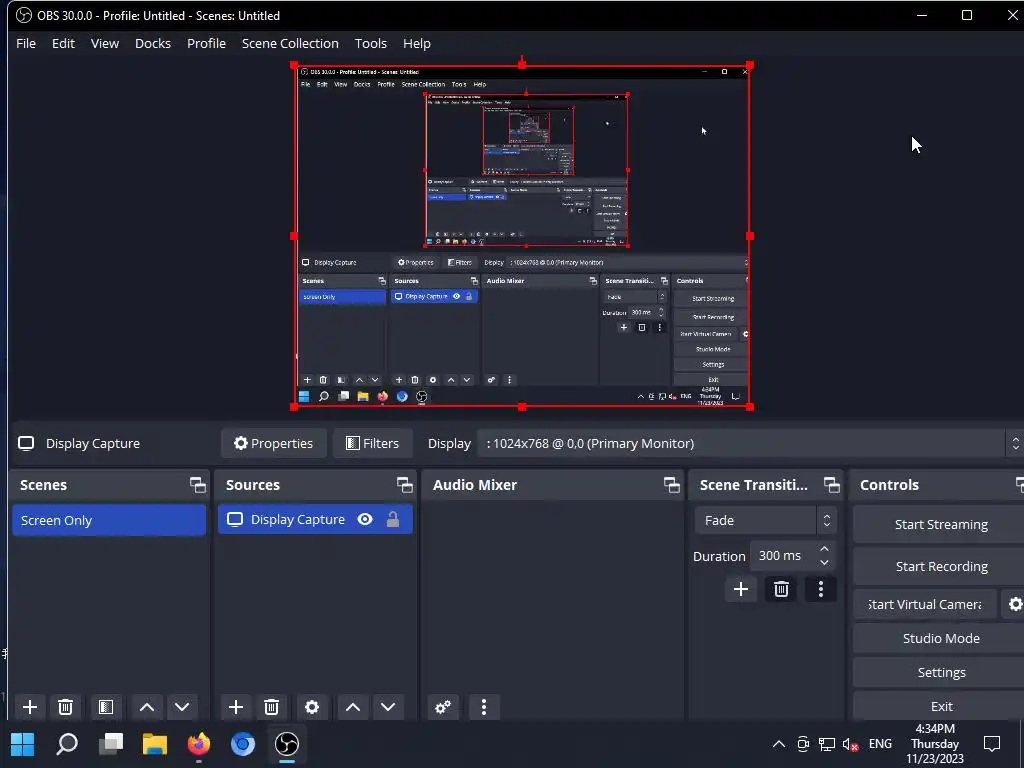This screenshot has height=768, width=1024.
Task: Open the Docks menu
Action: click(153, 43)
